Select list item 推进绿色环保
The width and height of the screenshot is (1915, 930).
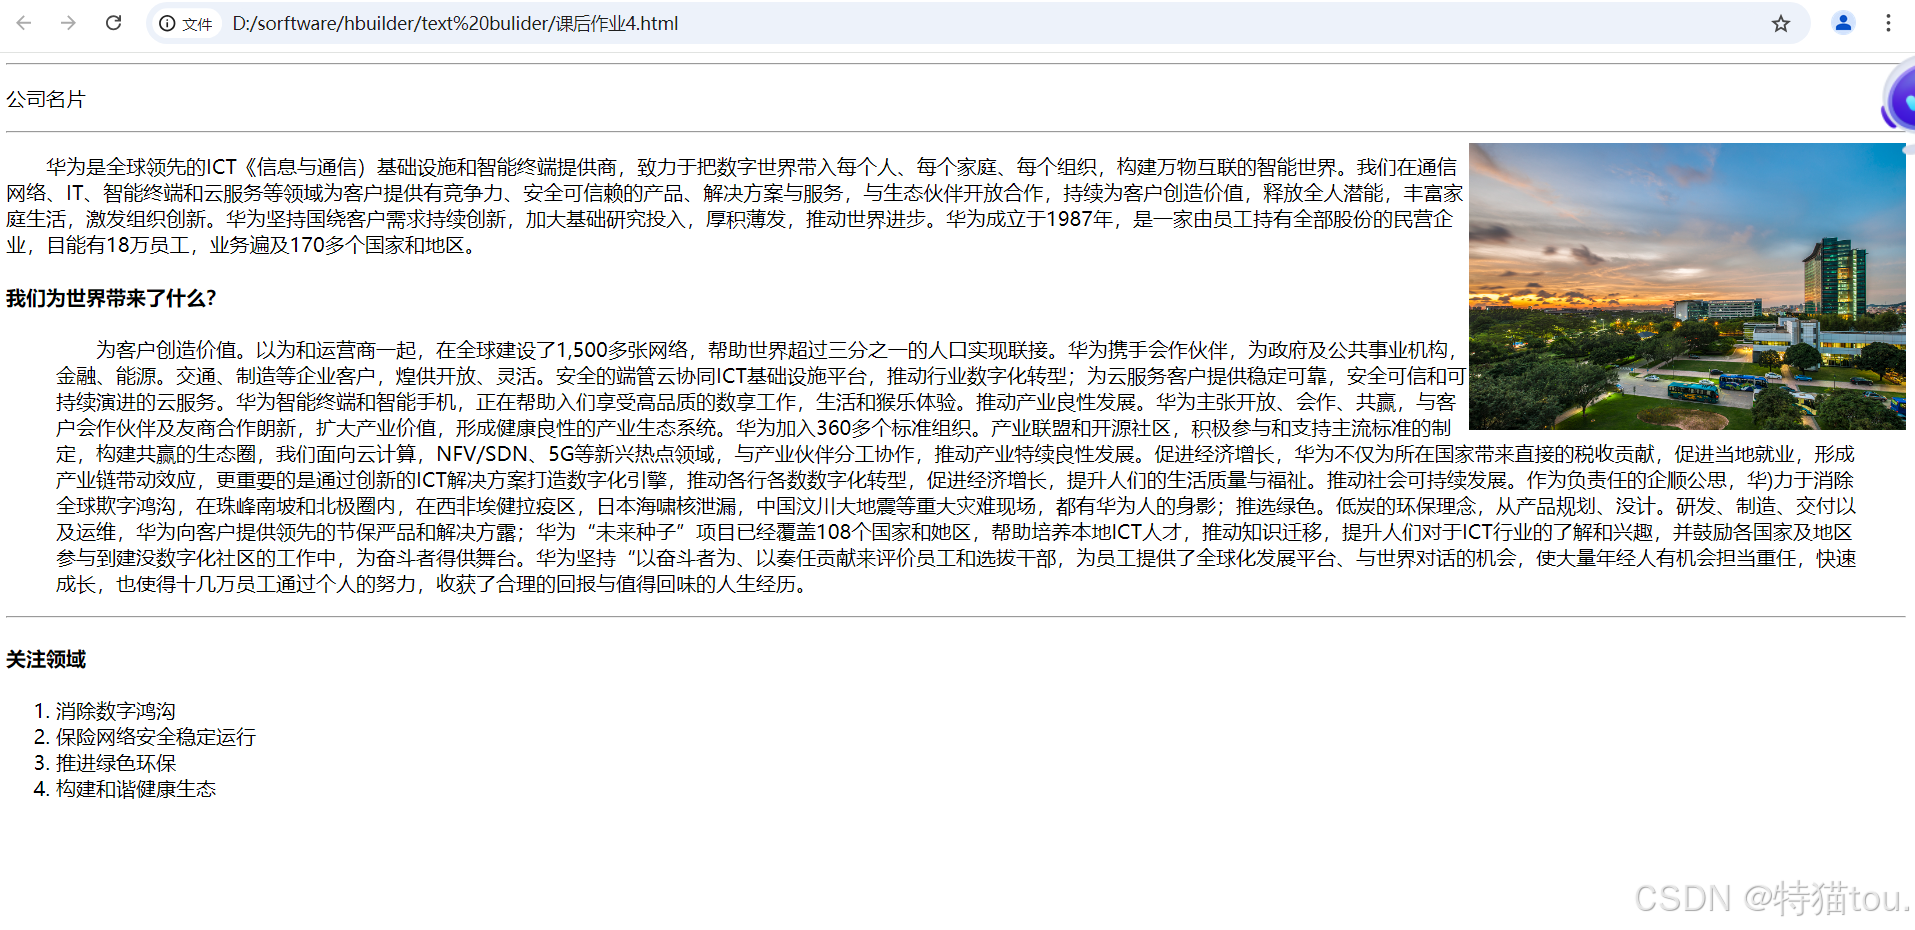[116, 763]
